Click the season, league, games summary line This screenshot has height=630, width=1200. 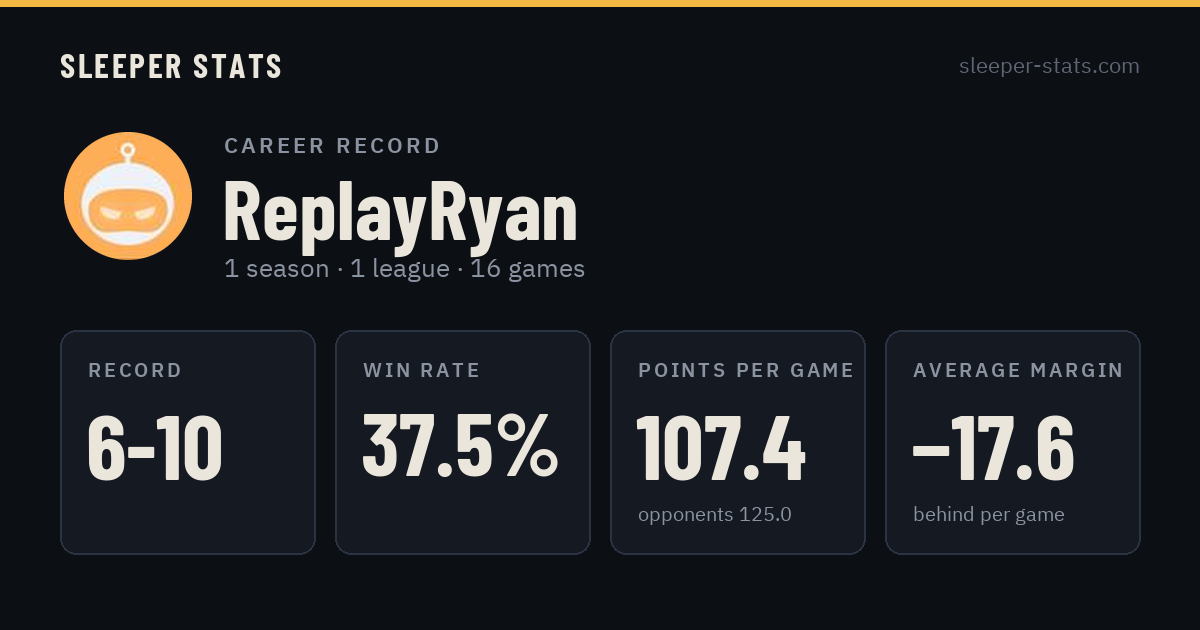click(404, 269)
